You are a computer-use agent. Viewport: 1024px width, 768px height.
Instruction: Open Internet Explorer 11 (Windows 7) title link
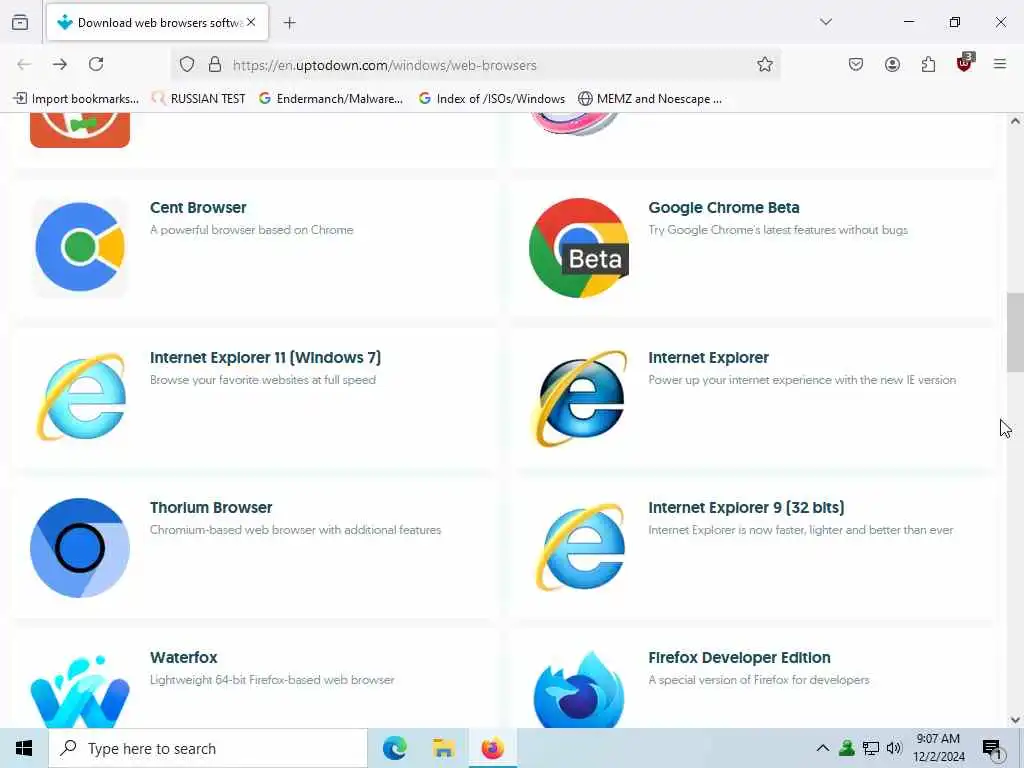pos(265,358)
